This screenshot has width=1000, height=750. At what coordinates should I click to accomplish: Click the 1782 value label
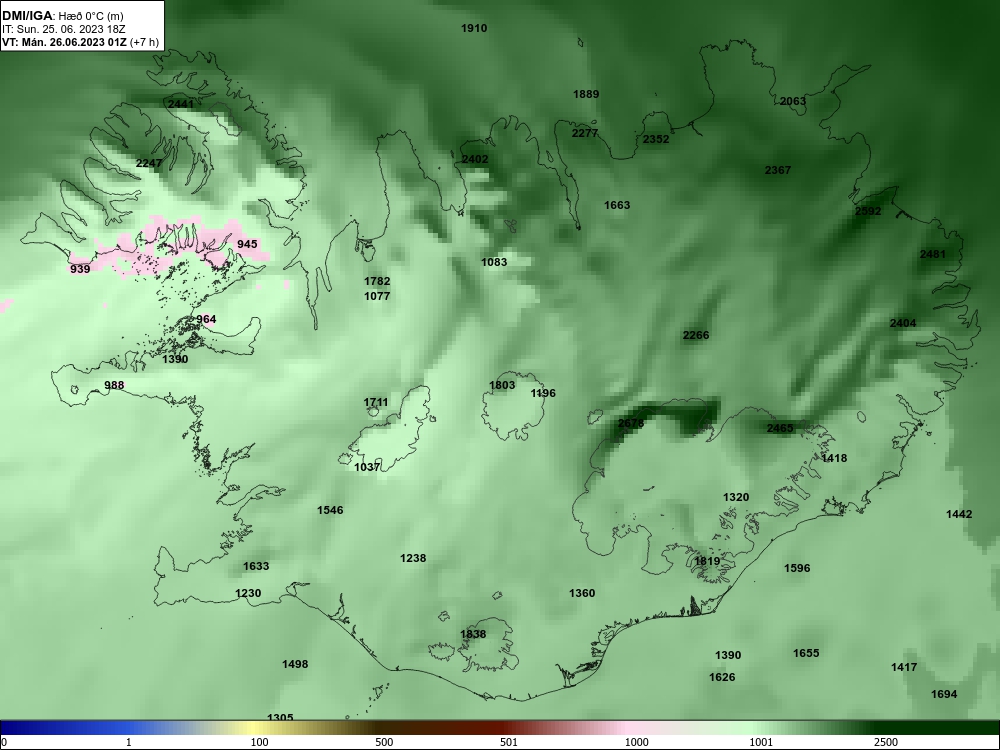[377, 281]
